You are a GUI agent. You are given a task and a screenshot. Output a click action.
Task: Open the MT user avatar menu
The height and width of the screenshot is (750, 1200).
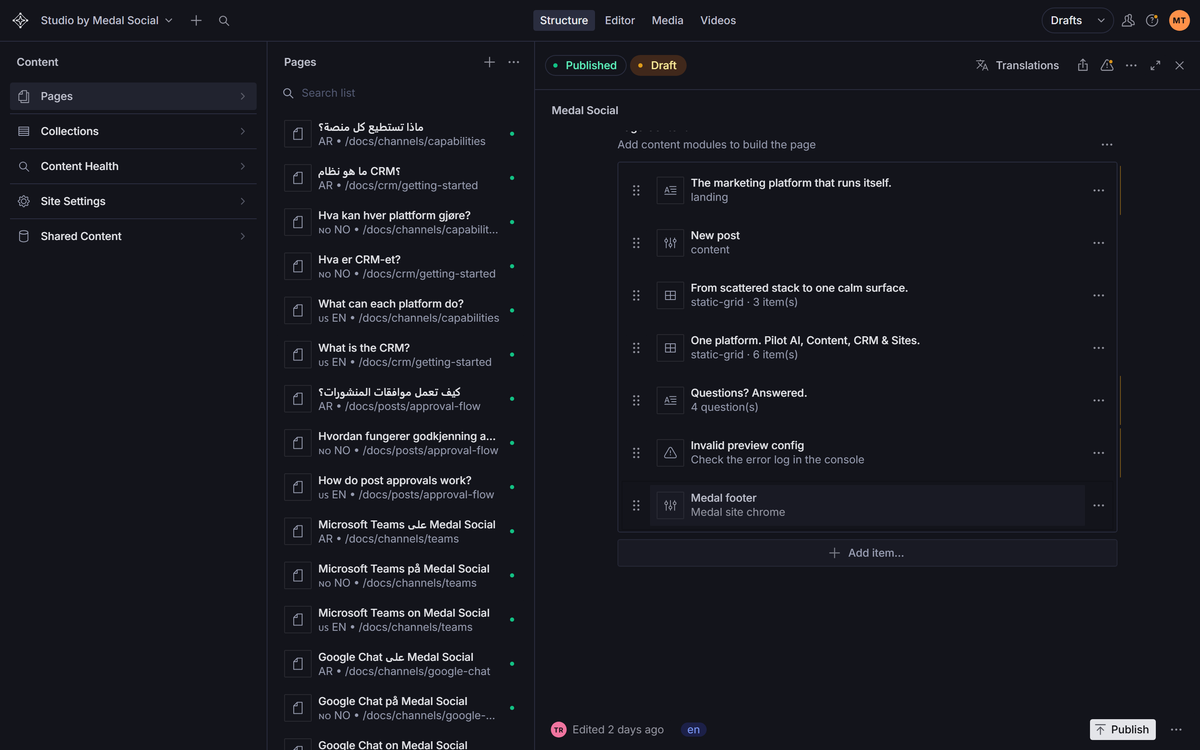click(1179, 20)
